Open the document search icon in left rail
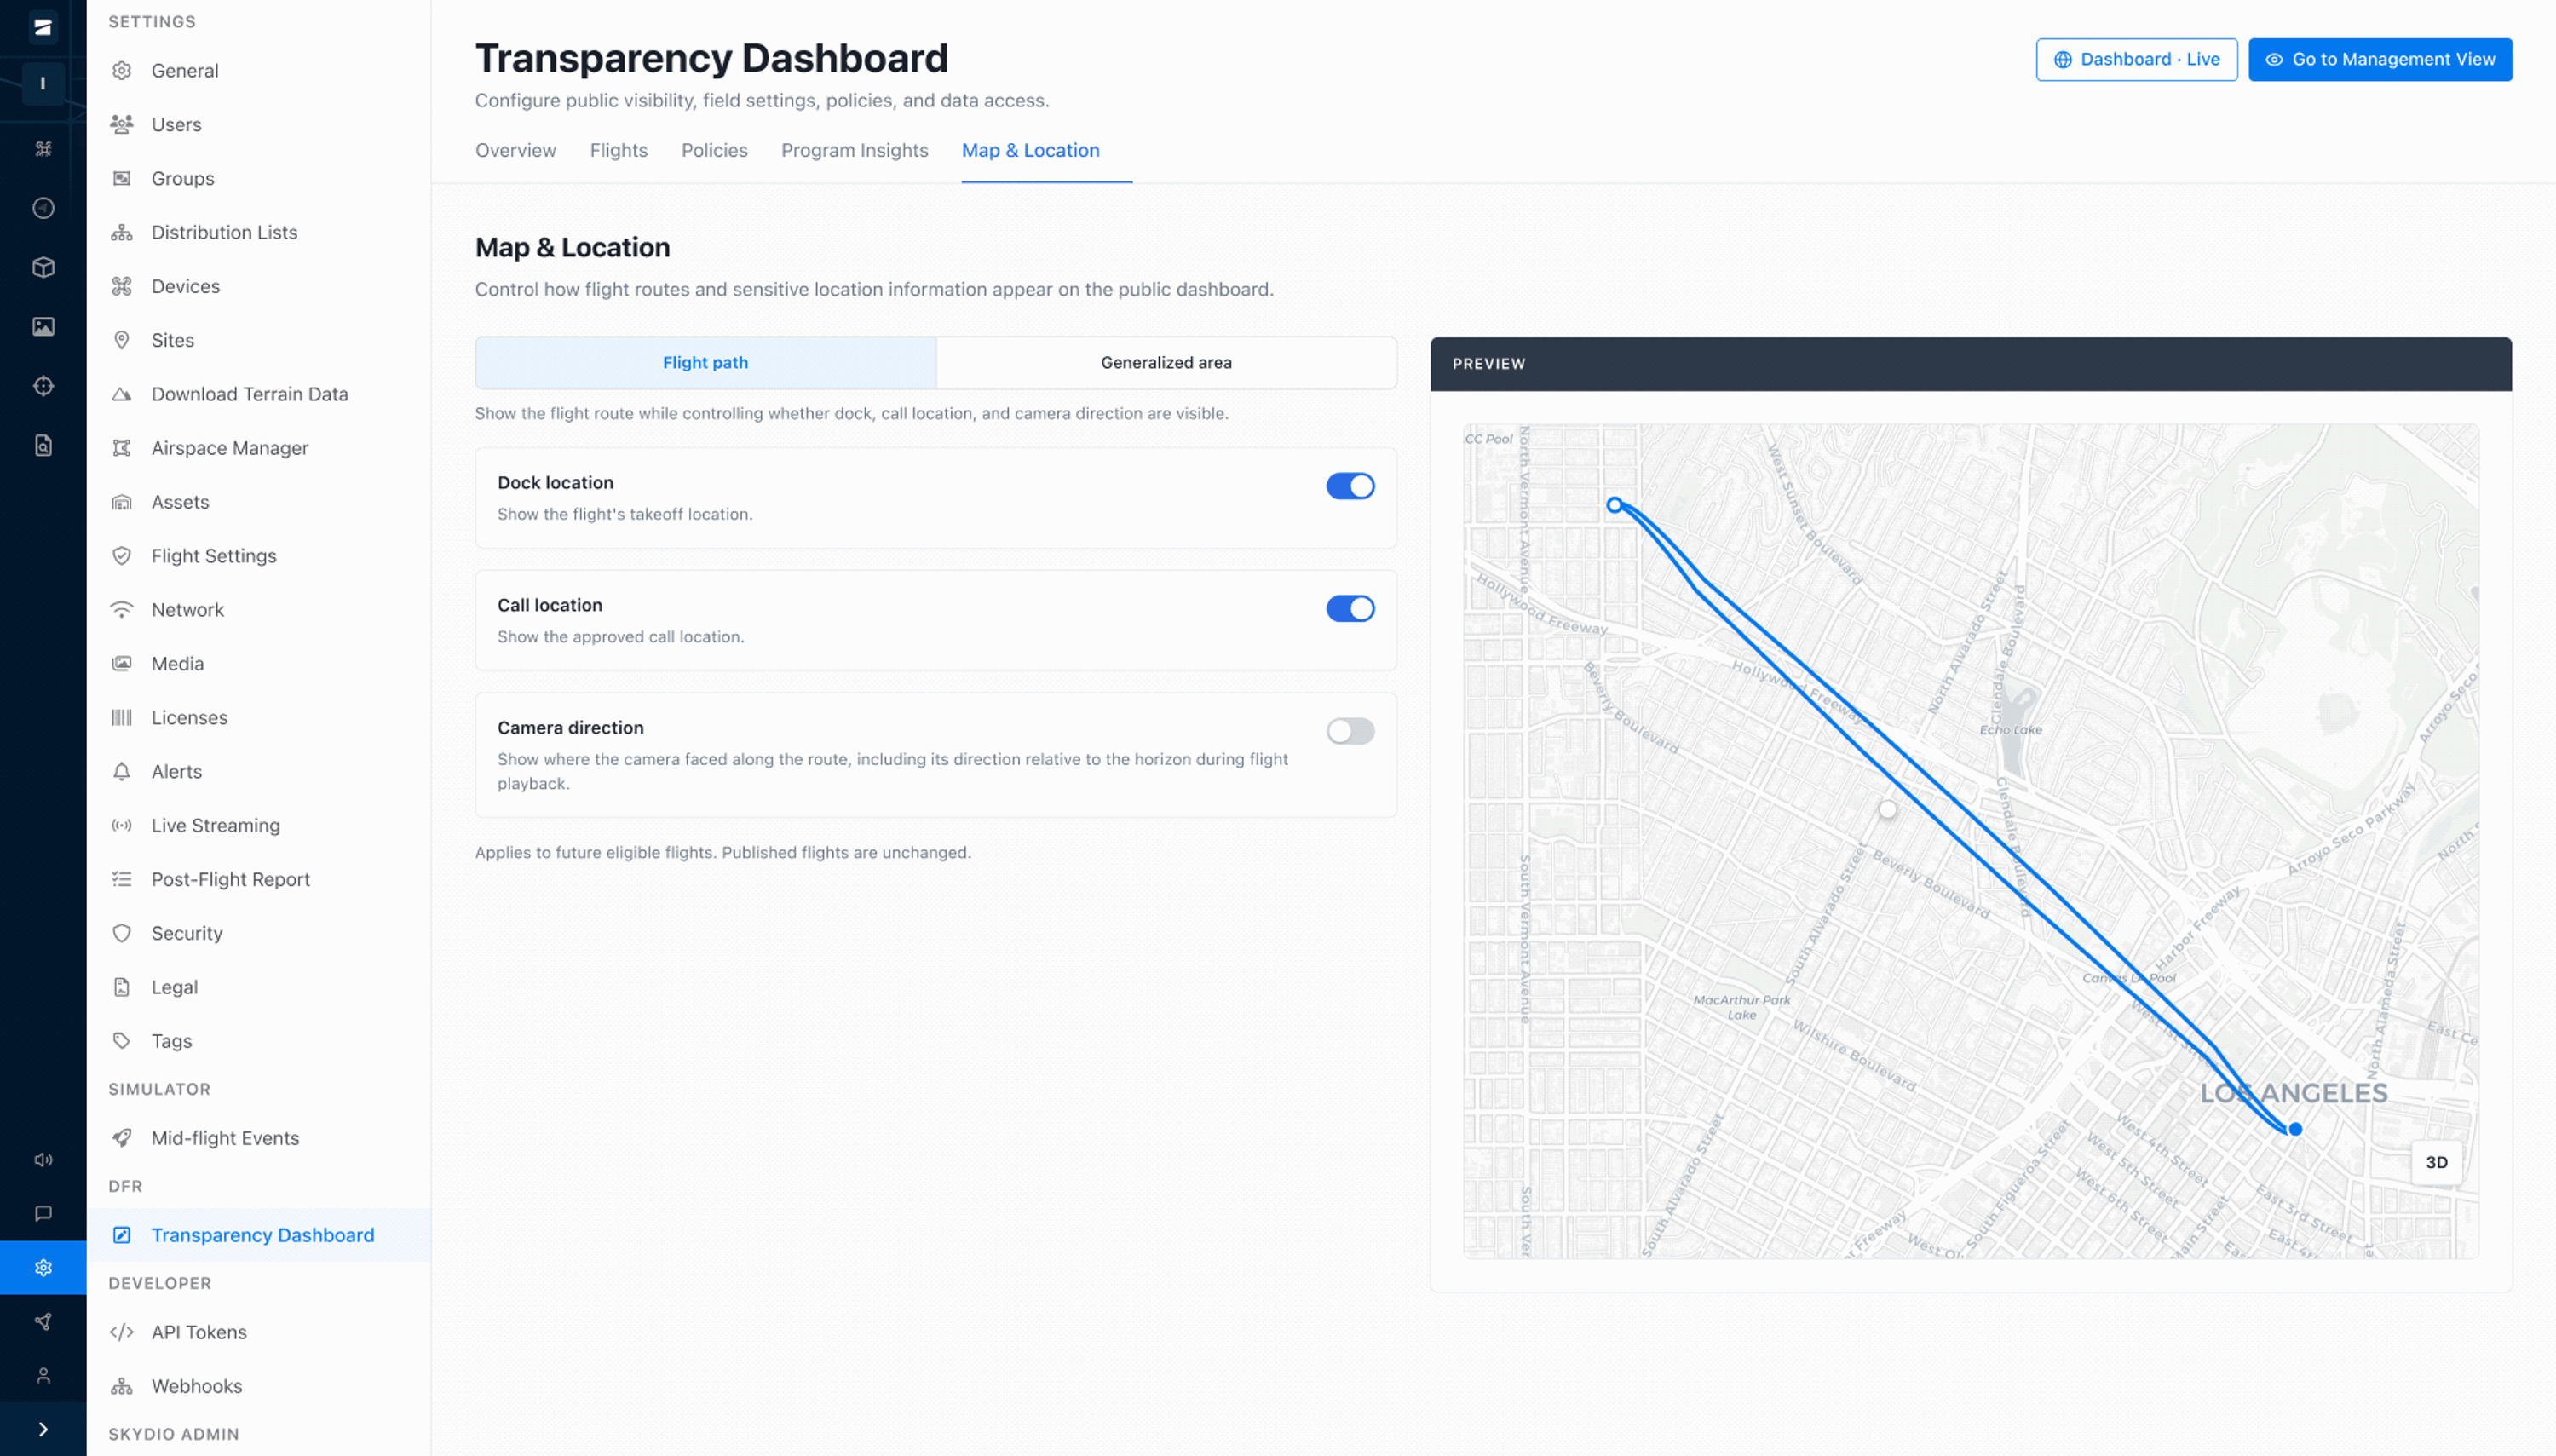Image resolution: width=2556 pixels, height=1456 pixels. click(43, 445)
